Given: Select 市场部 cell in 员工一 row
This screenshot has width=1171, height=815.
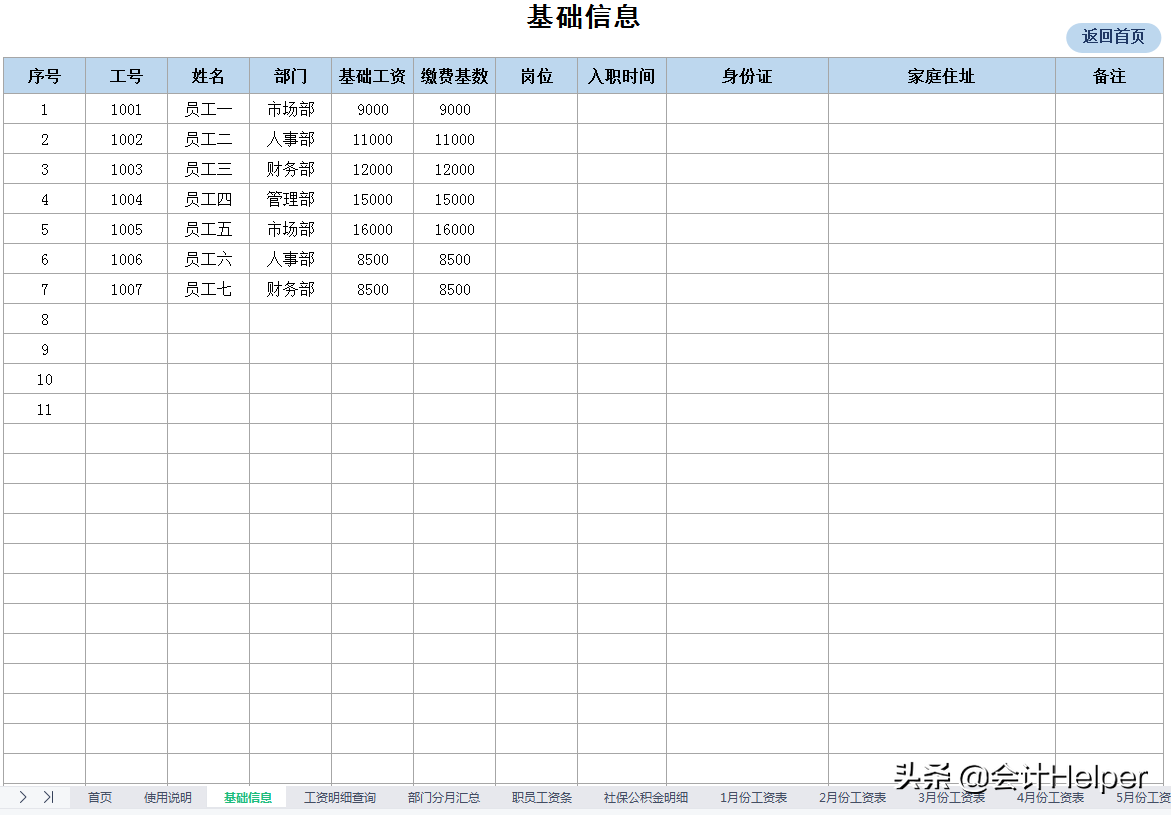Looking at the screenshot, I should coord(291,109).
